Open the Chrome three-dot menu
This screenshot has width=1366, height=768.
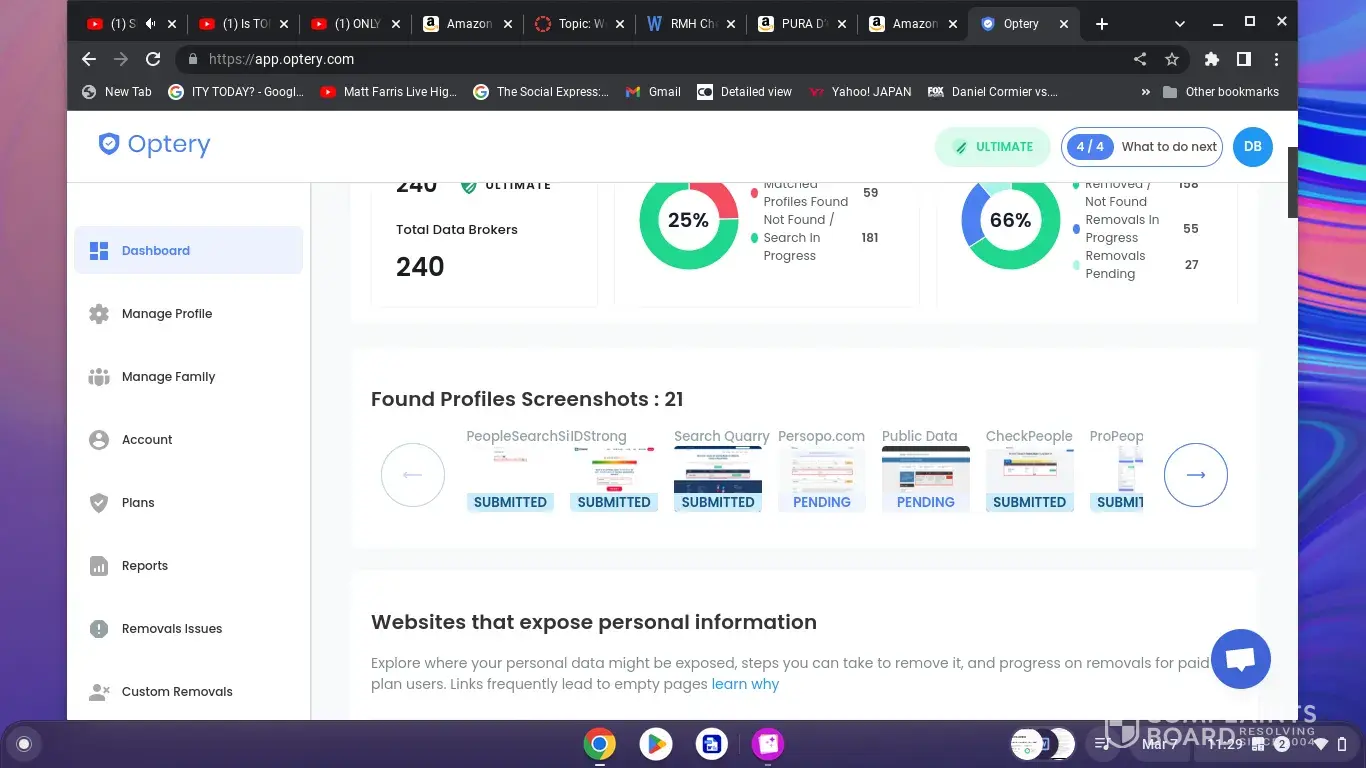coord(1276,59)
